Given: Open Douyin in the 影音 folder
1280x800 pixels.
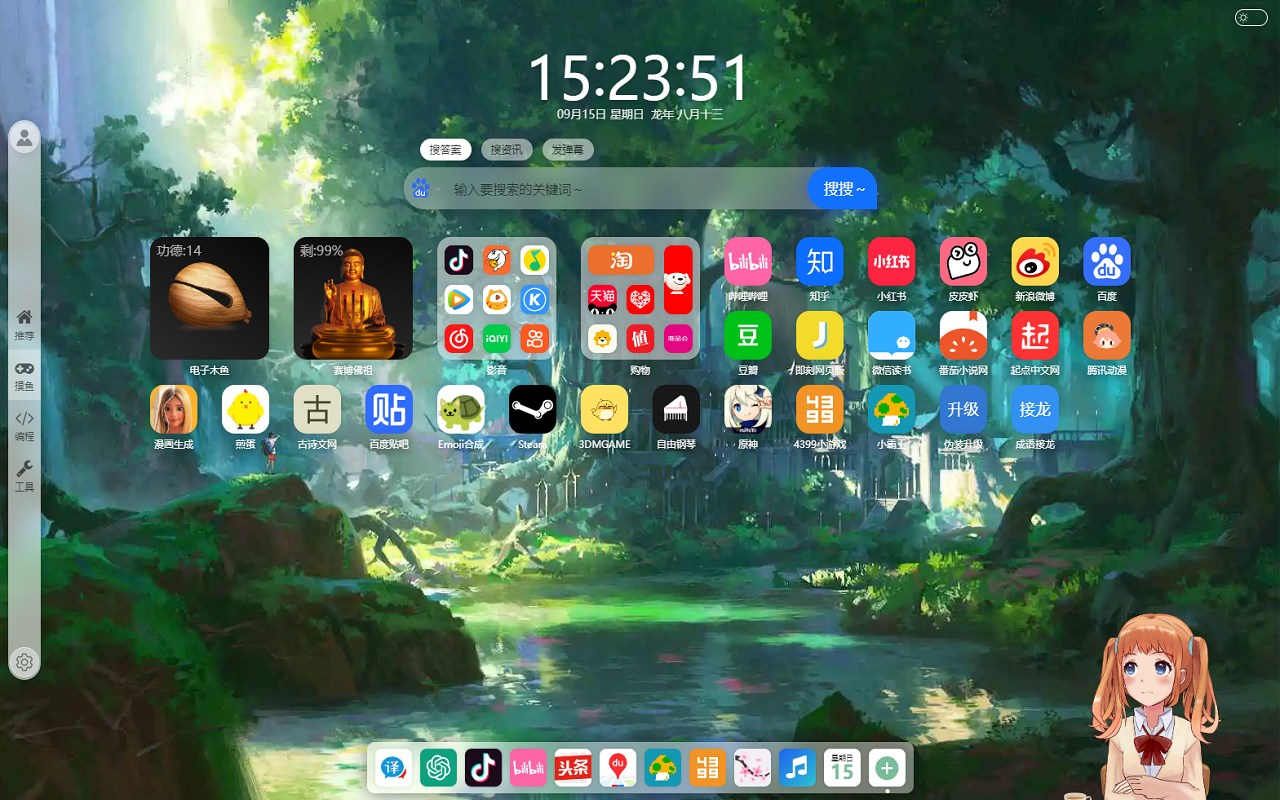Looking at the screenshot, I should [459, 261].
